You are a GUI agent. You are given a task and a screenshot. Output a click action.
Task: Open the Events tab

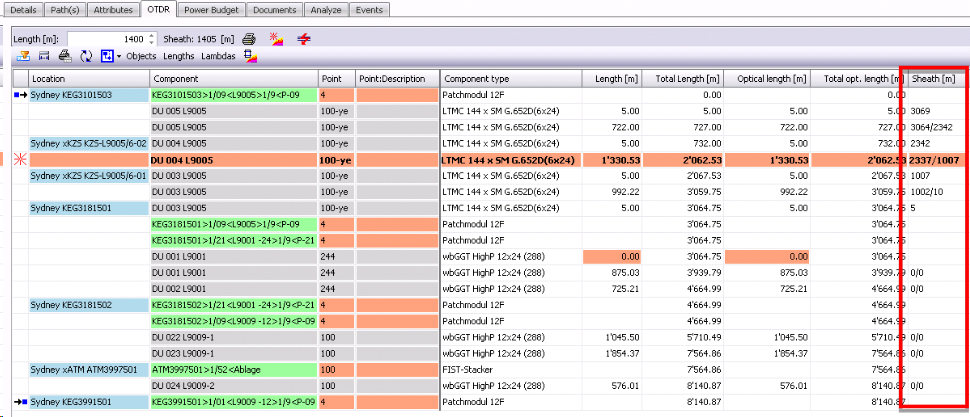click(369, 10)
